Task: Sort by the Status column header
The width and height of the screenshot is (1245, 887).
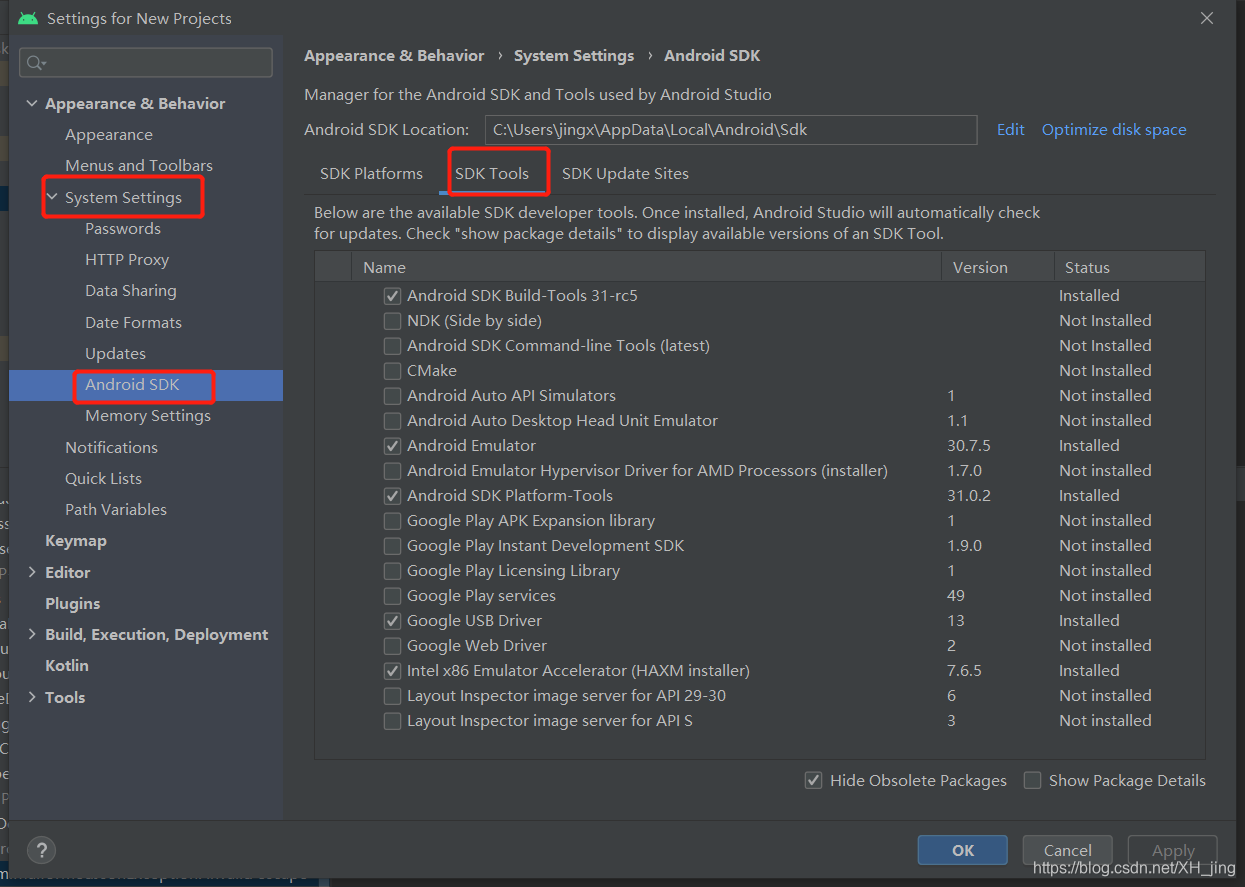Action: (1129, 268)
